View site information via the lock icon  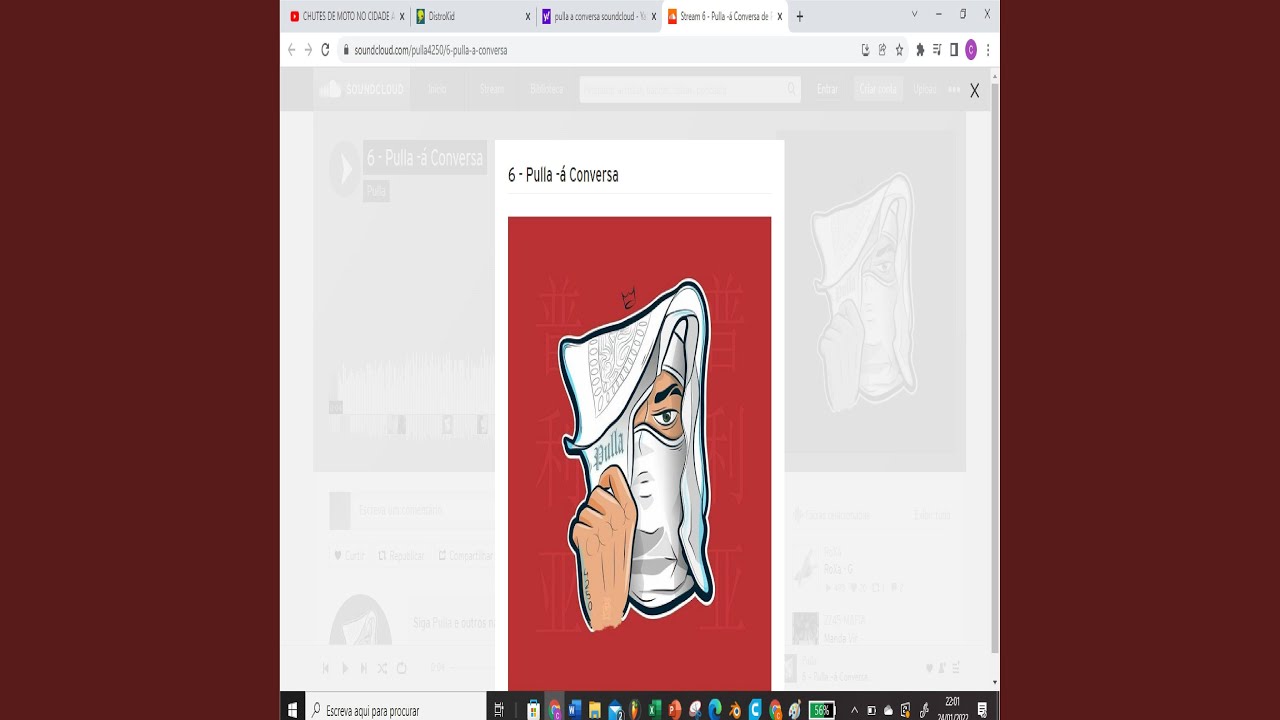click(346, 49)
